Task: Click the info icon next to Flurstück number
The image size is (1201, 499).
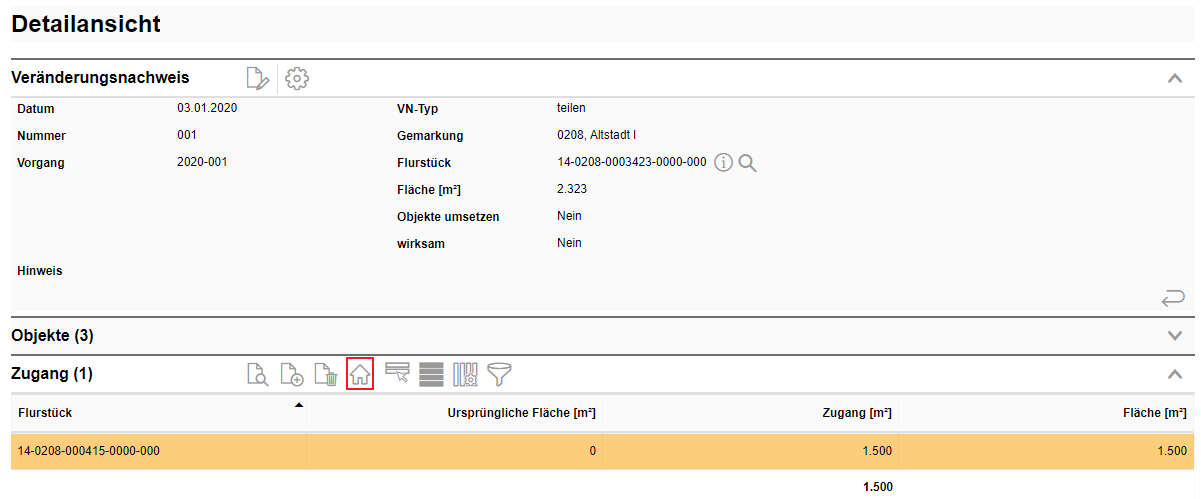Action: (724, 163)
